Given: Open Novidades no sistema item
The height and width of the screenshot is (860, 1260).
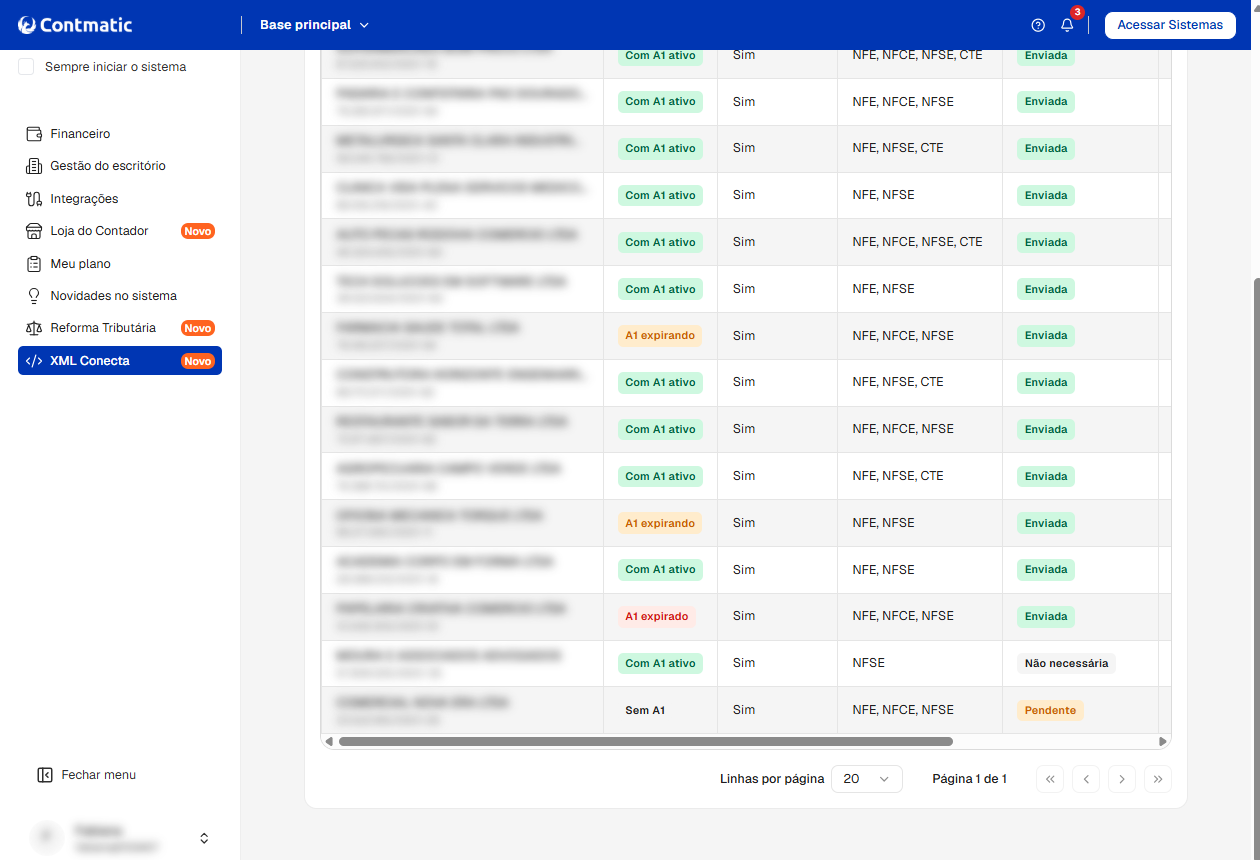Looking at the screenshot, I should pyautogui.click(x=120, y=296).
